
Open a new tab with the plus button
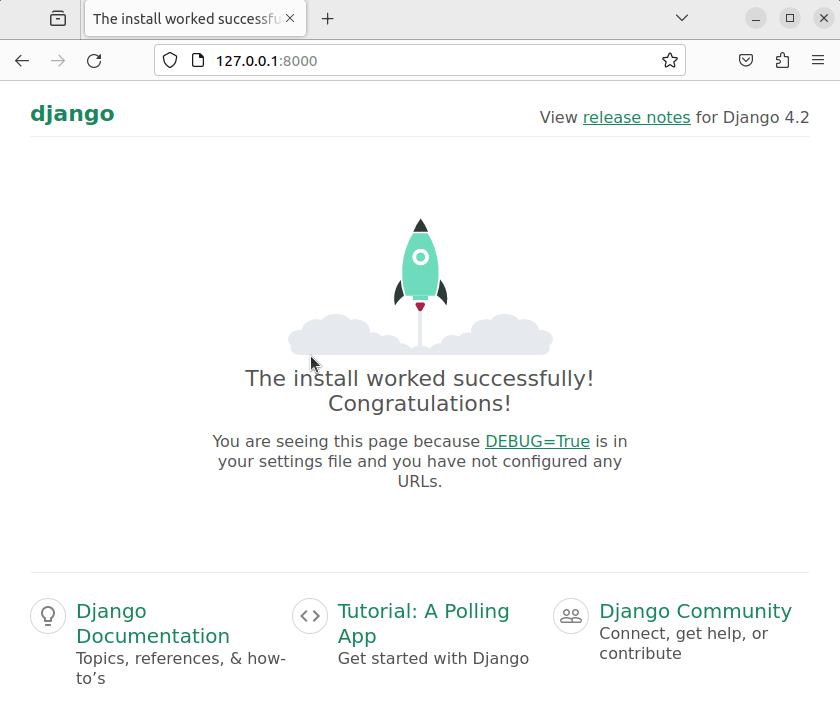coord(327,19)
